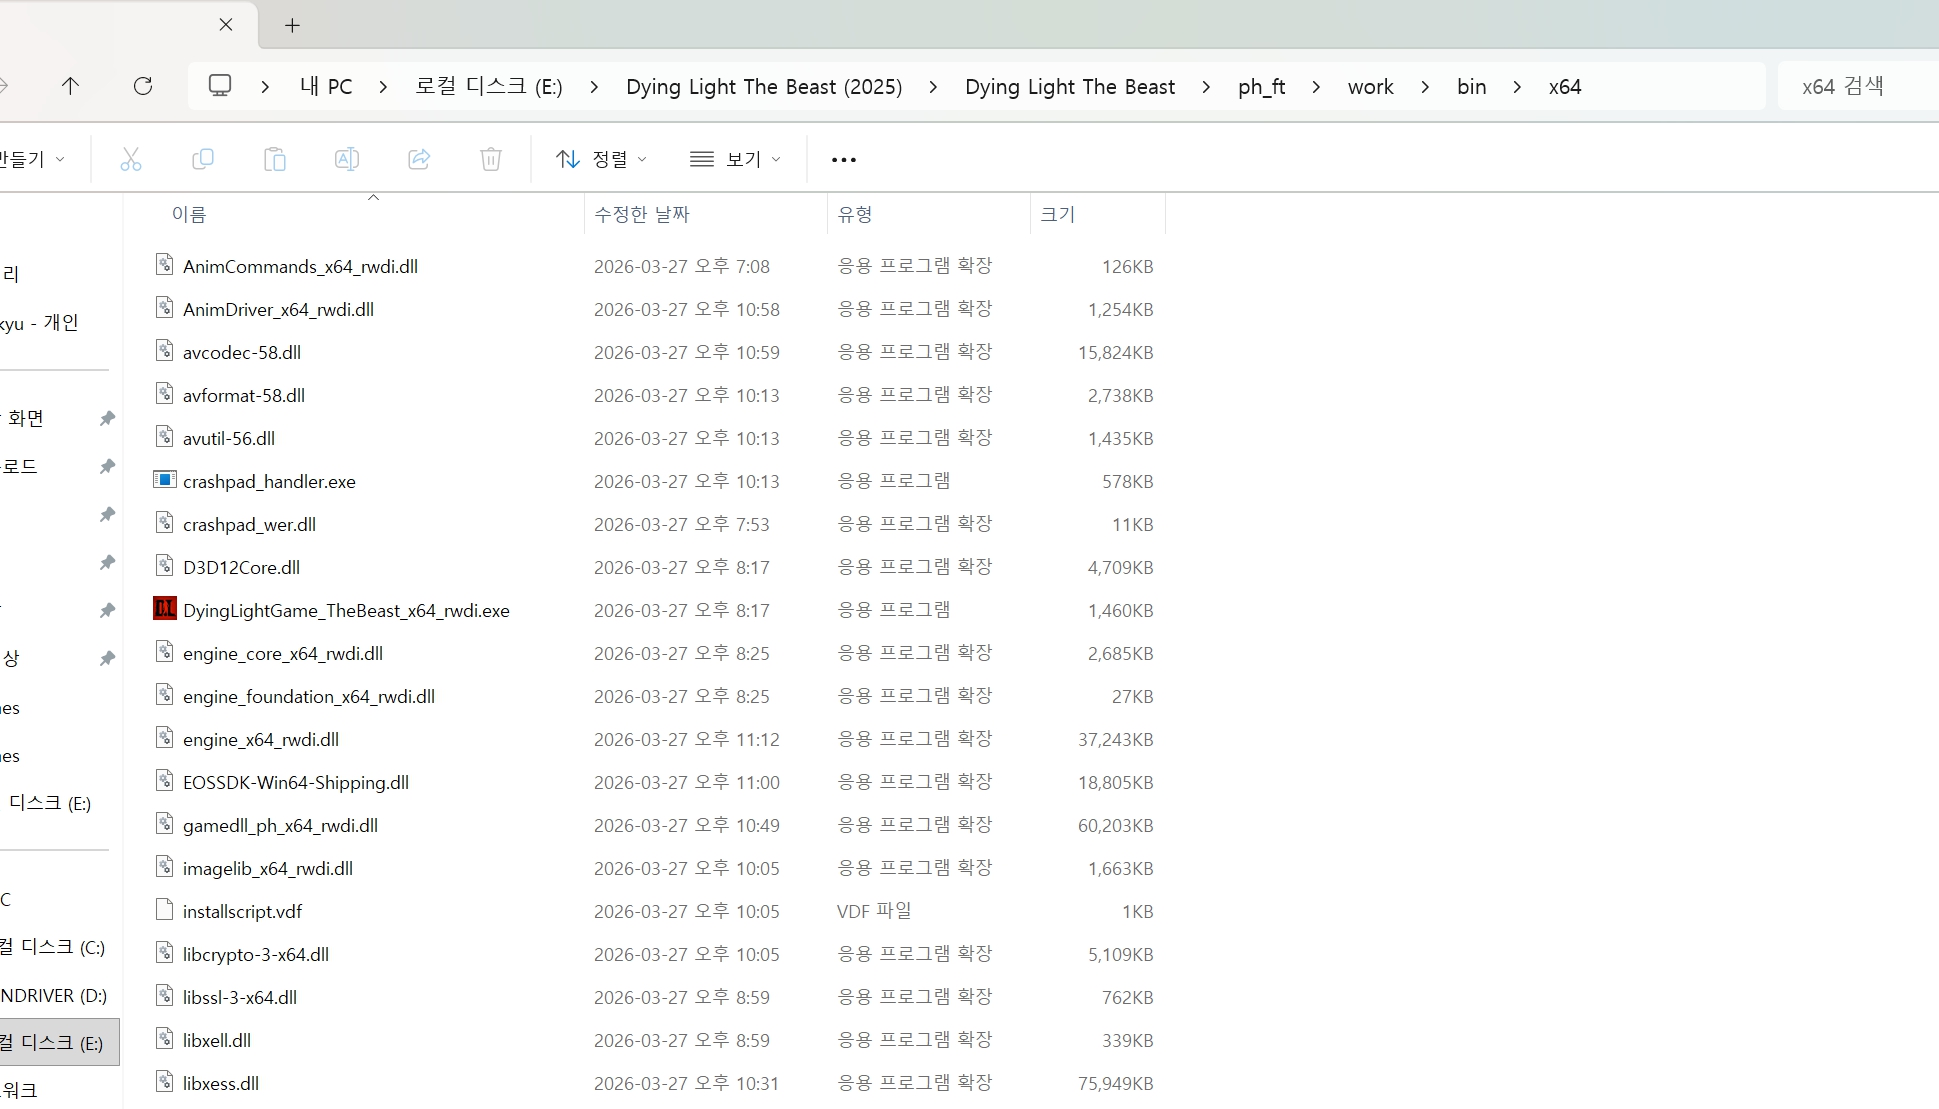Image resolution: width=1939 pixels, height=1109 pixels.
Task: Open a new tab with plus button
Action: [x=292, y=26]
